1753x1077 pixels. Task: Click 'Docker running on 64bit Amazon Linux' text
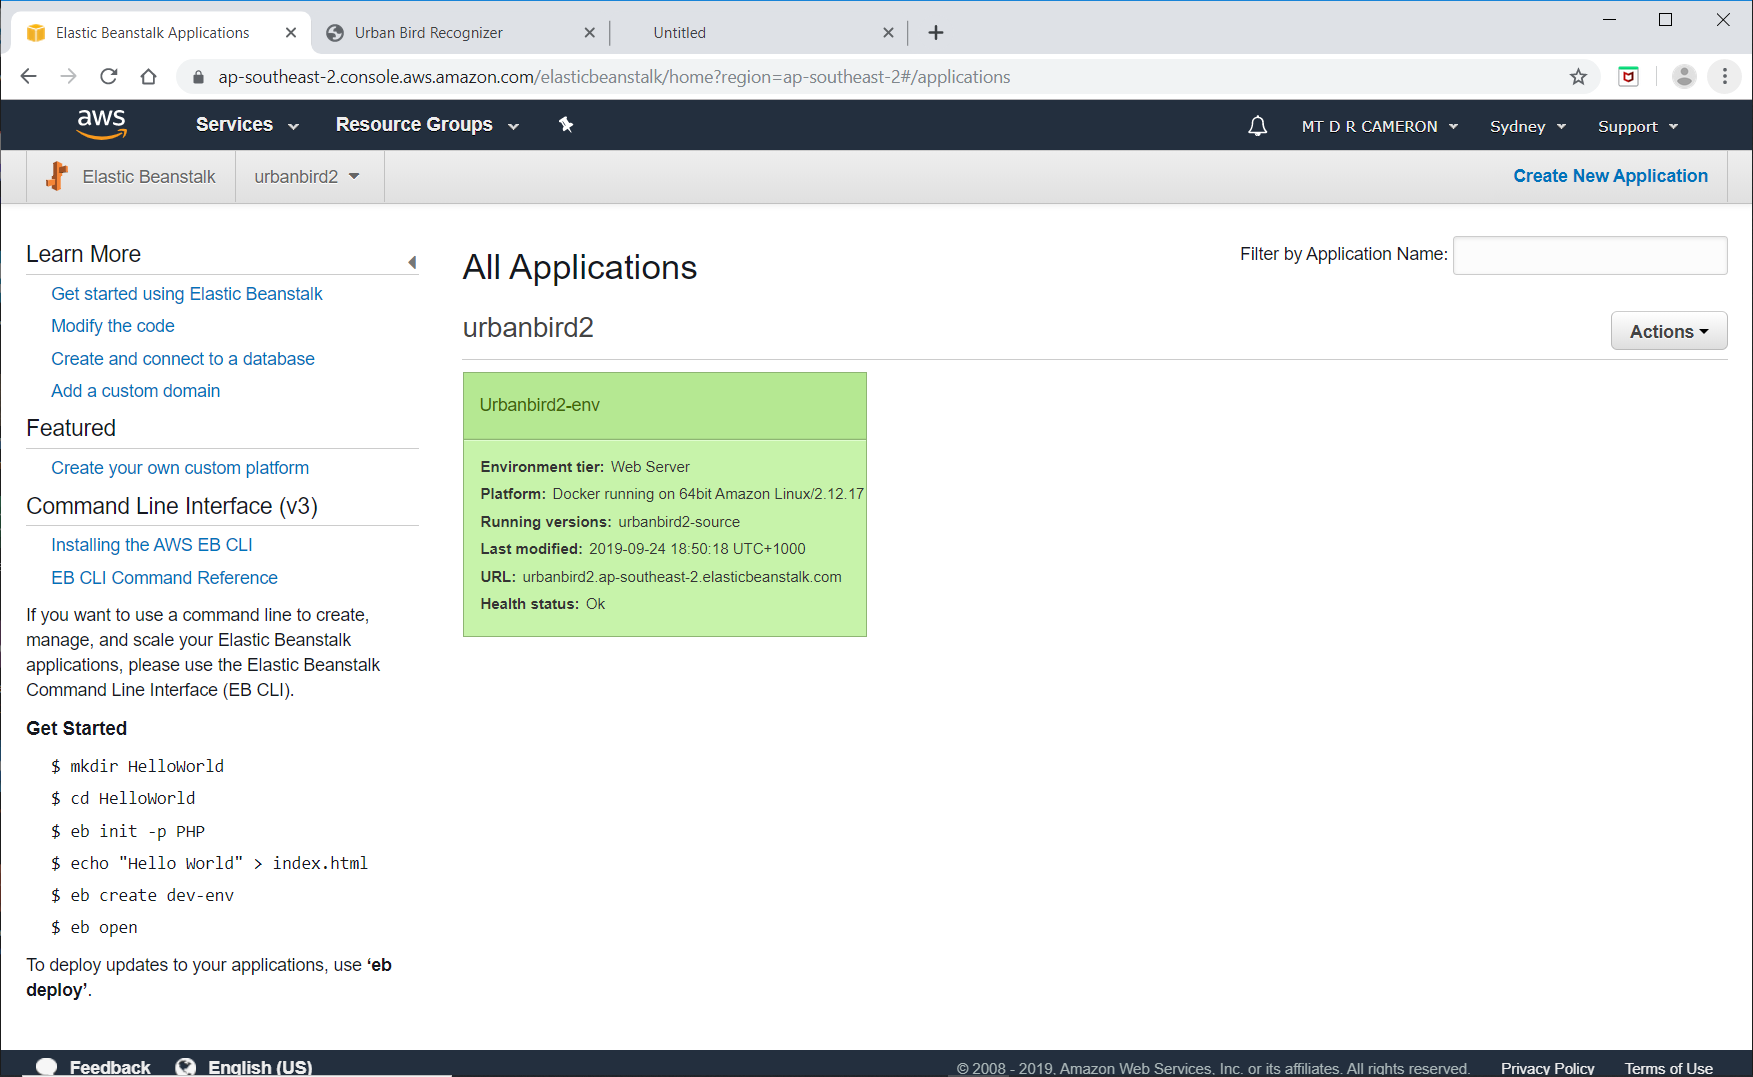[x=708, y=494]
